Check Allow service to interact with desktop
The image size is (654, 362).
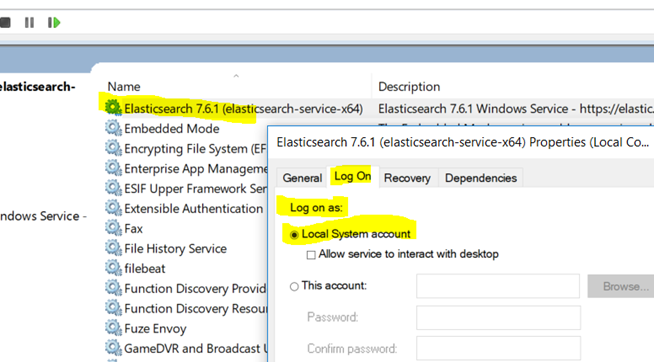pyautogui.click(x=311, y=255)
